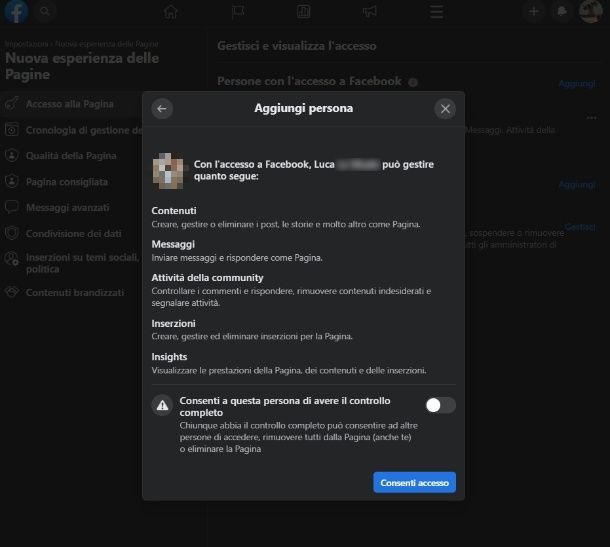Screen dimensions: 610x547
Task: Click the Pagina consigliata sidebar icon
Action: [12, 181]
